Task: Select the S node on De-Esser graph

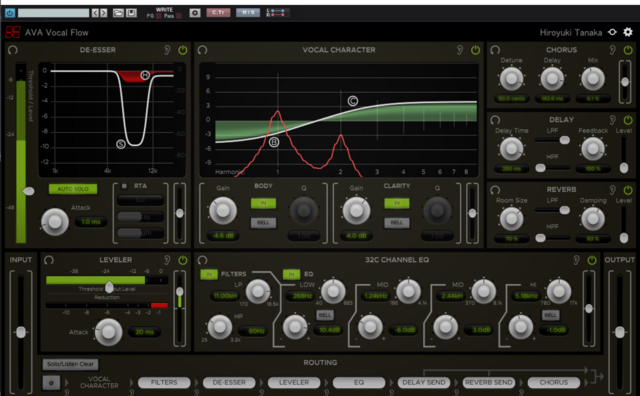Action: 121,144
